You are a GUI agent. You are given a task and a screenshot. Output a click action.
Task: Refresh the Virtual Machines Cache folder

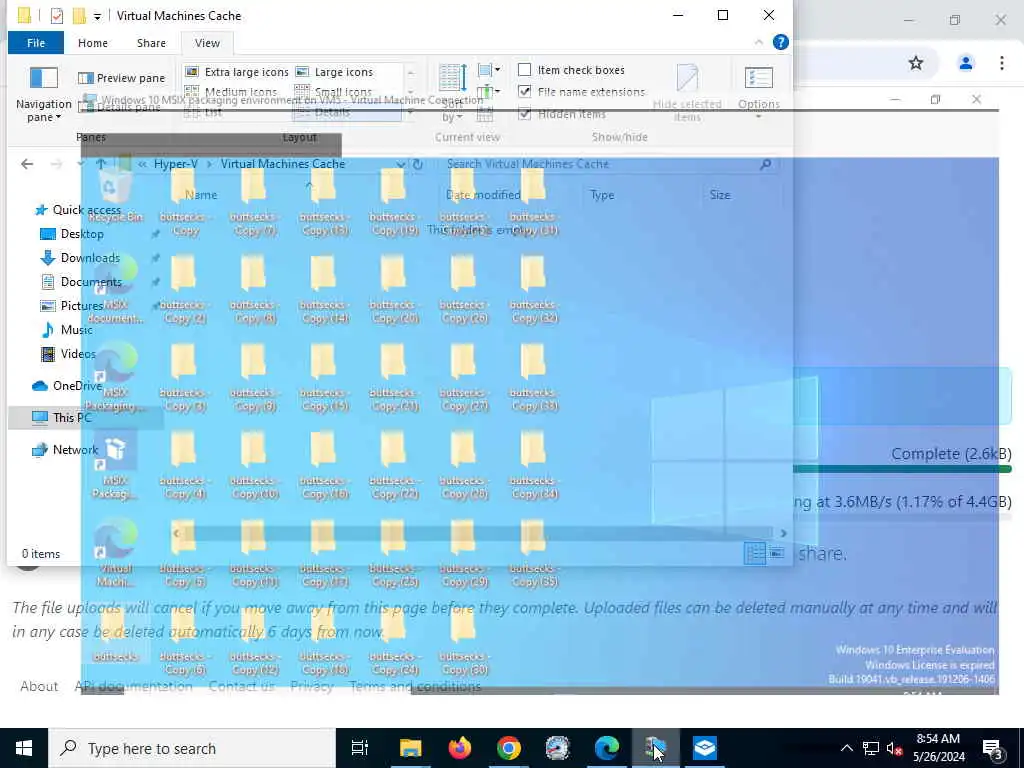tap(418, 164)
